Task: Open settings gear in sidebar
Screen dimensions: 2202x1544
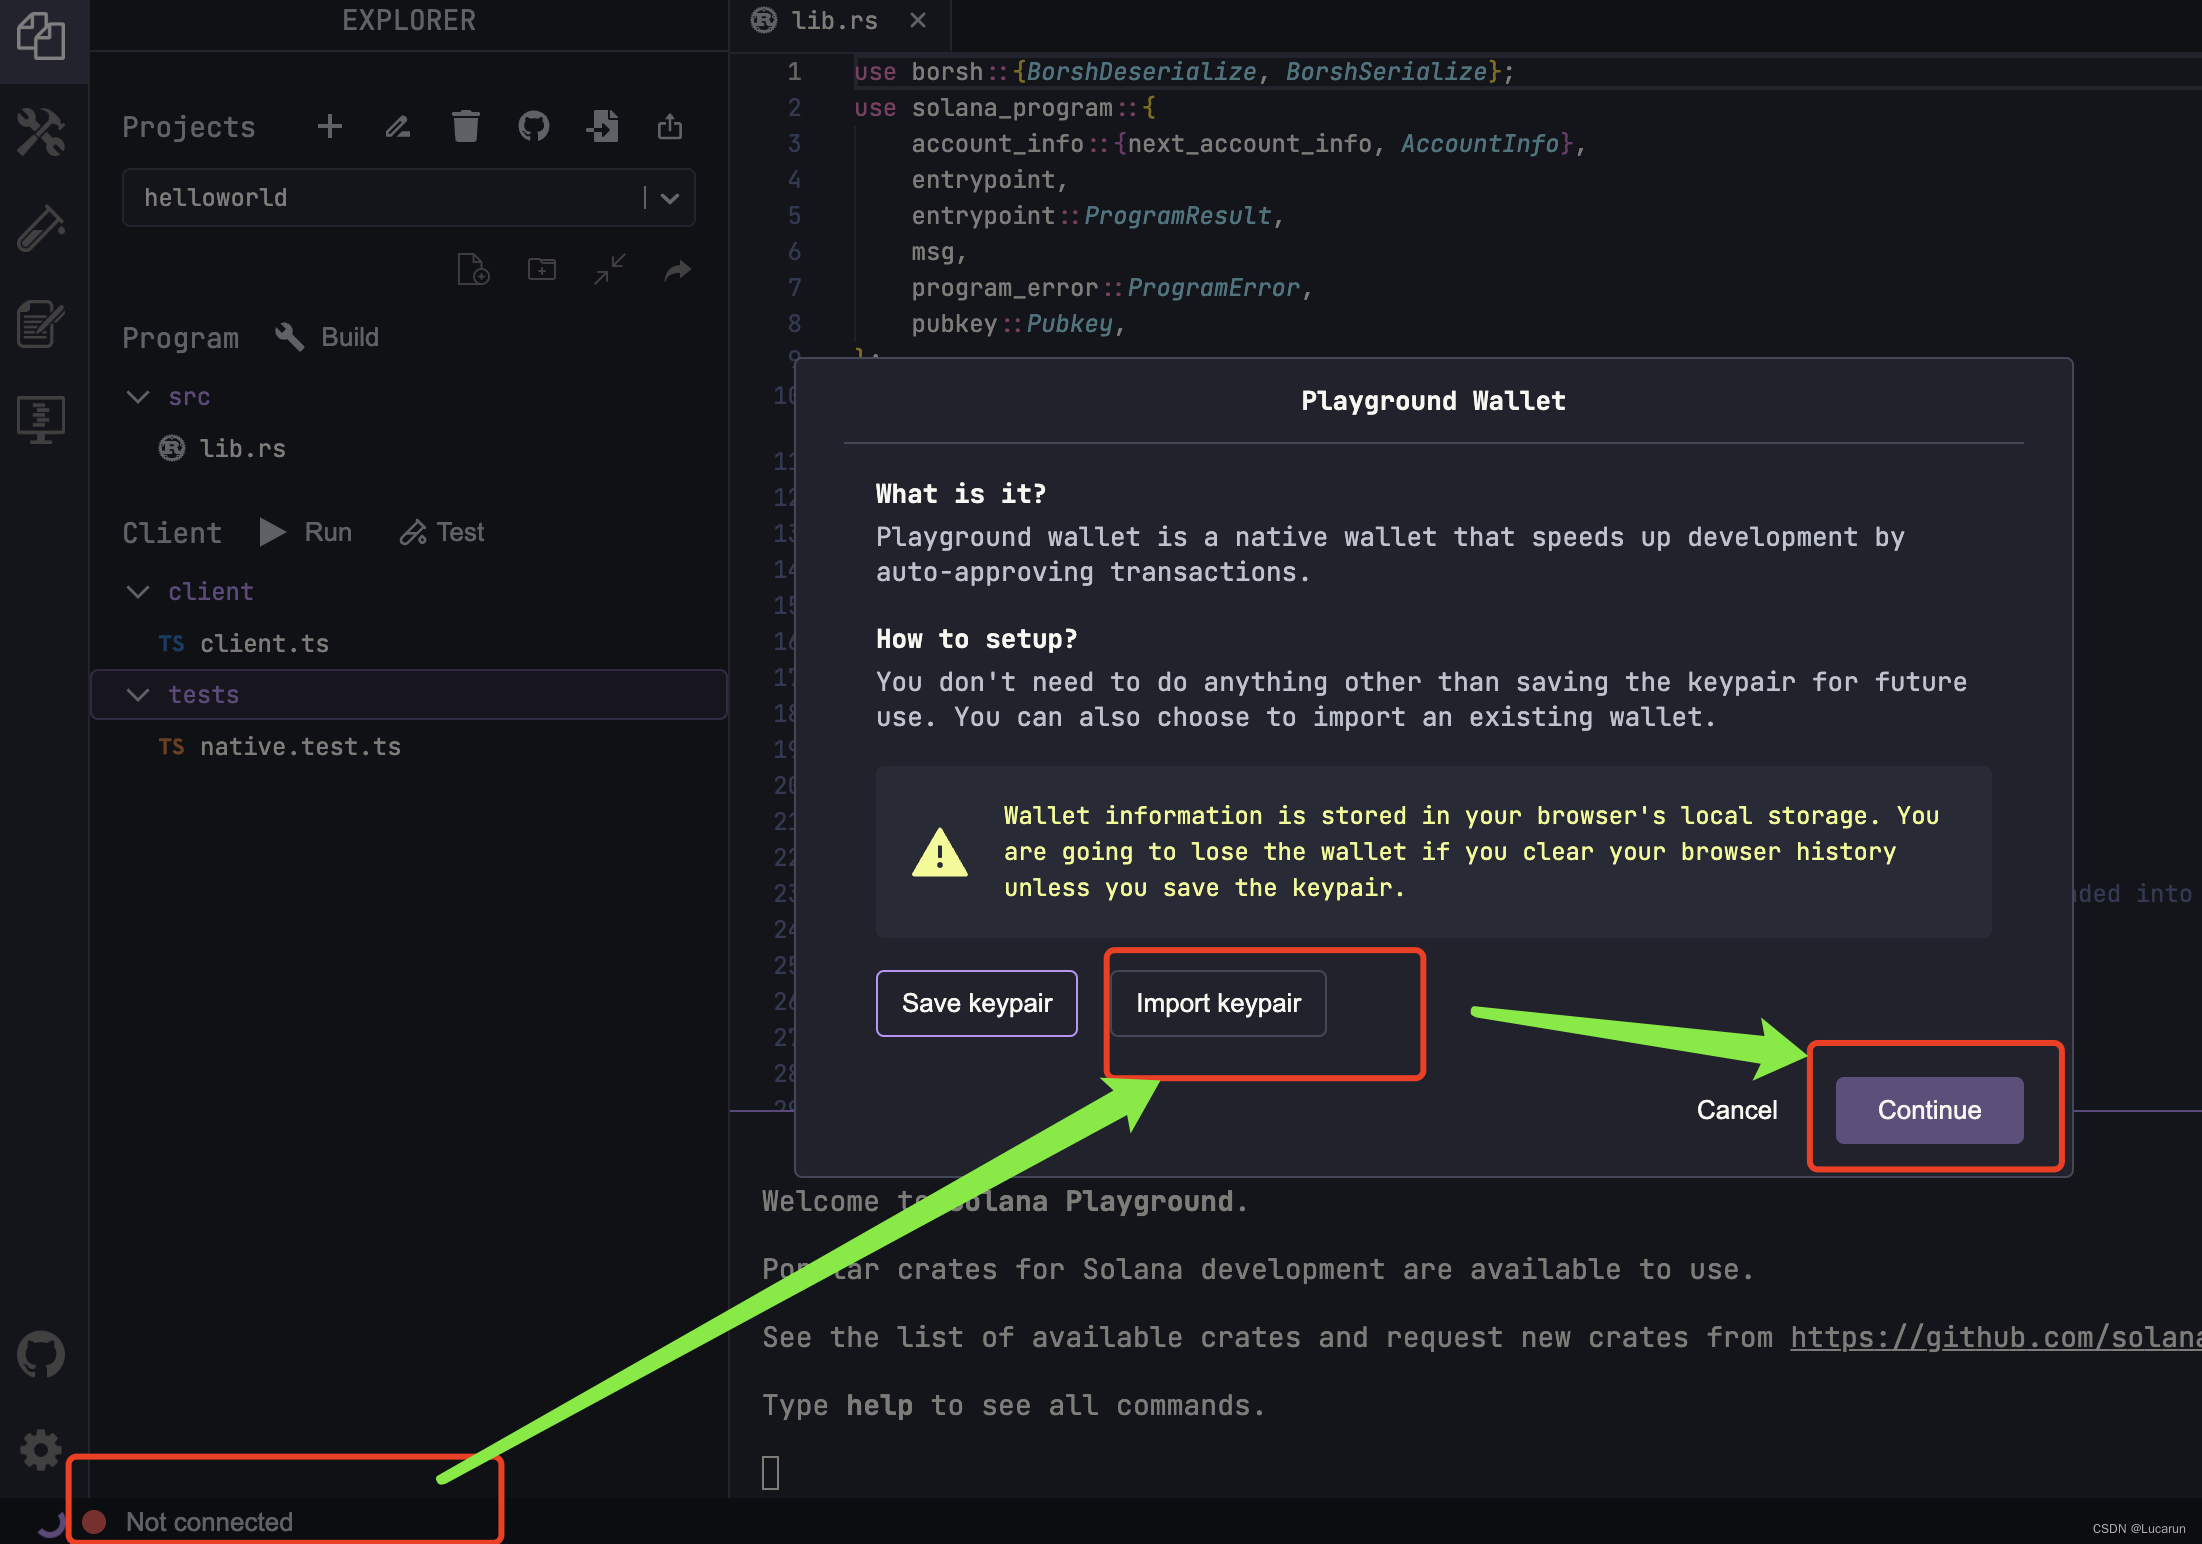Action: tap(41, 1449)
